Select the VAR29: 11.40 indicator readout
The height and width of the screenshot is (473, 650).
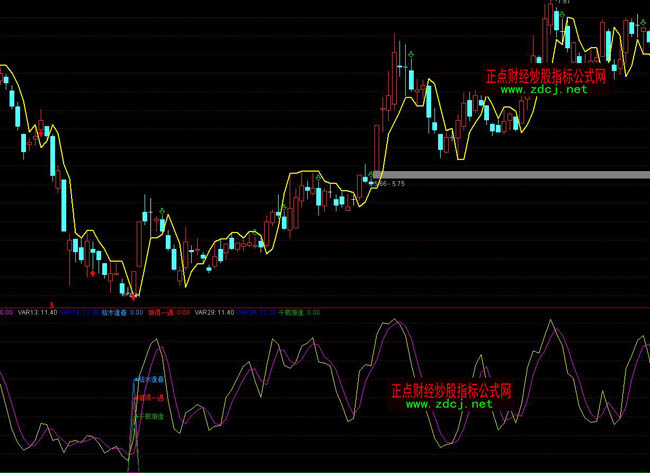coord(215,312)
